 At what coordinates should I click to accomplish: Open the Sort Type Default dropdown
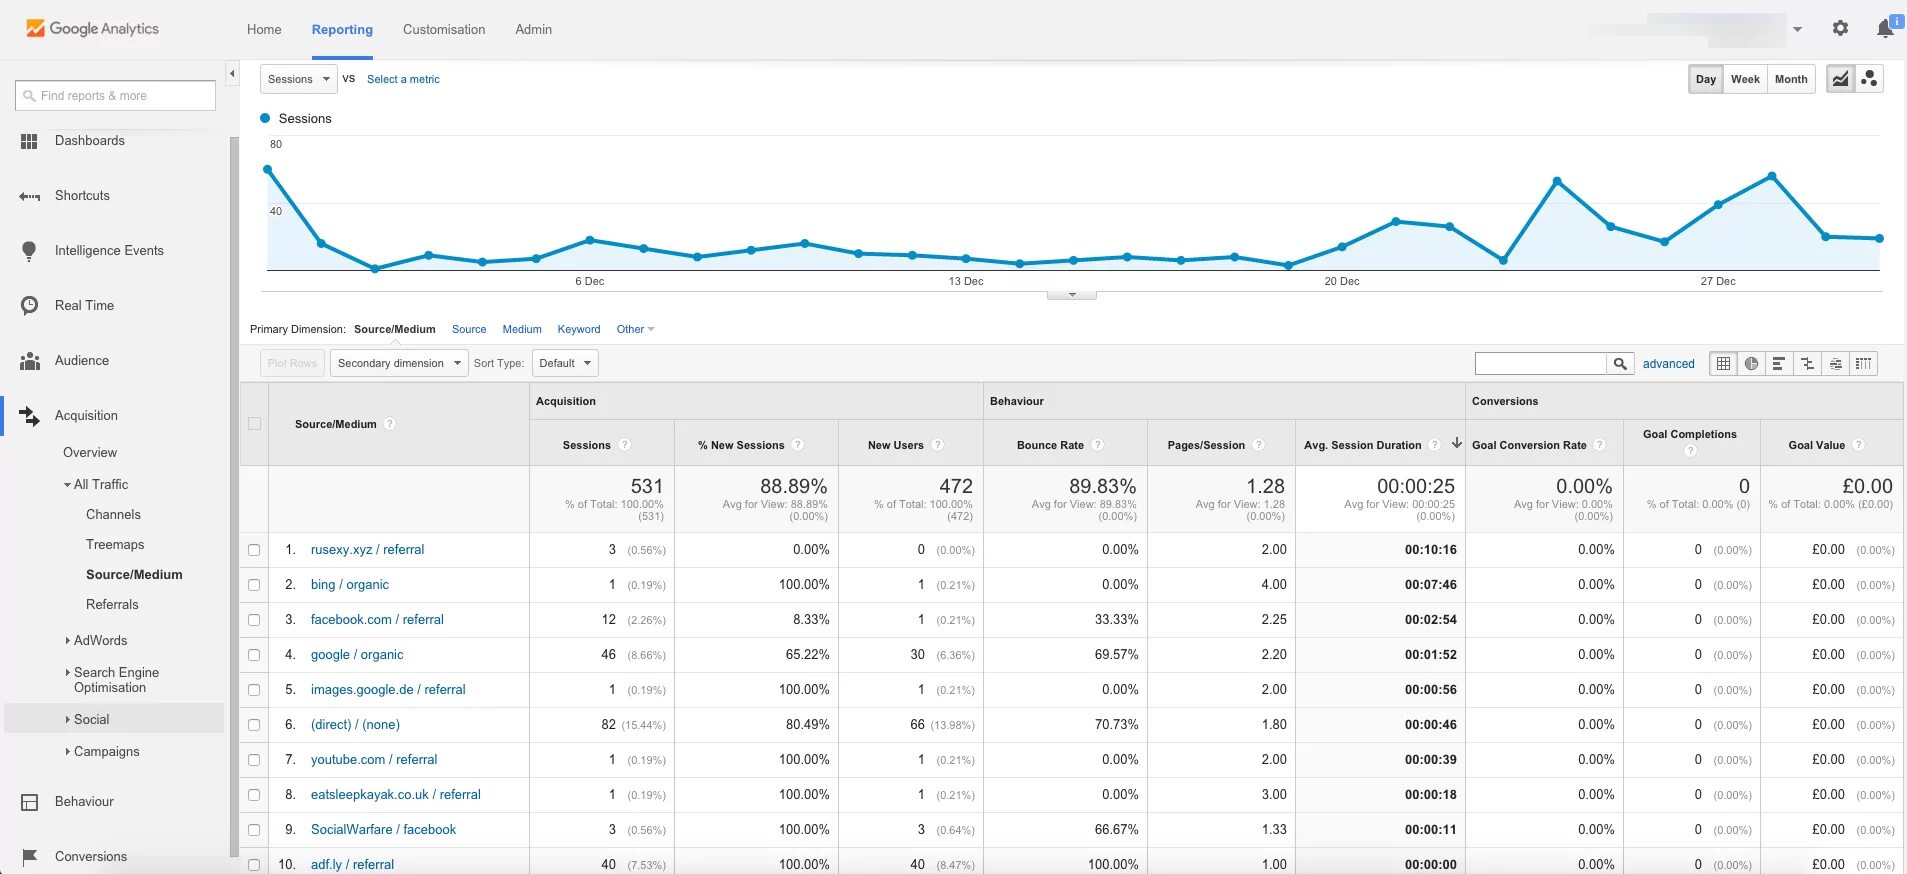coord(565,363)
